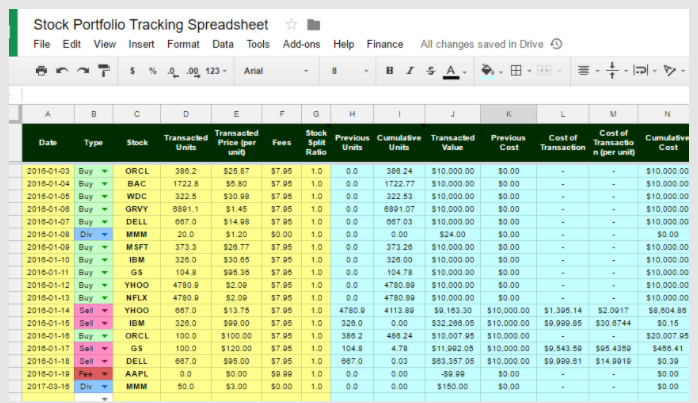Click the 'All changes saved in Drive' text
The height and width of the screenshot is (403, 698).
pyautogui.click(x=482, y=44)
